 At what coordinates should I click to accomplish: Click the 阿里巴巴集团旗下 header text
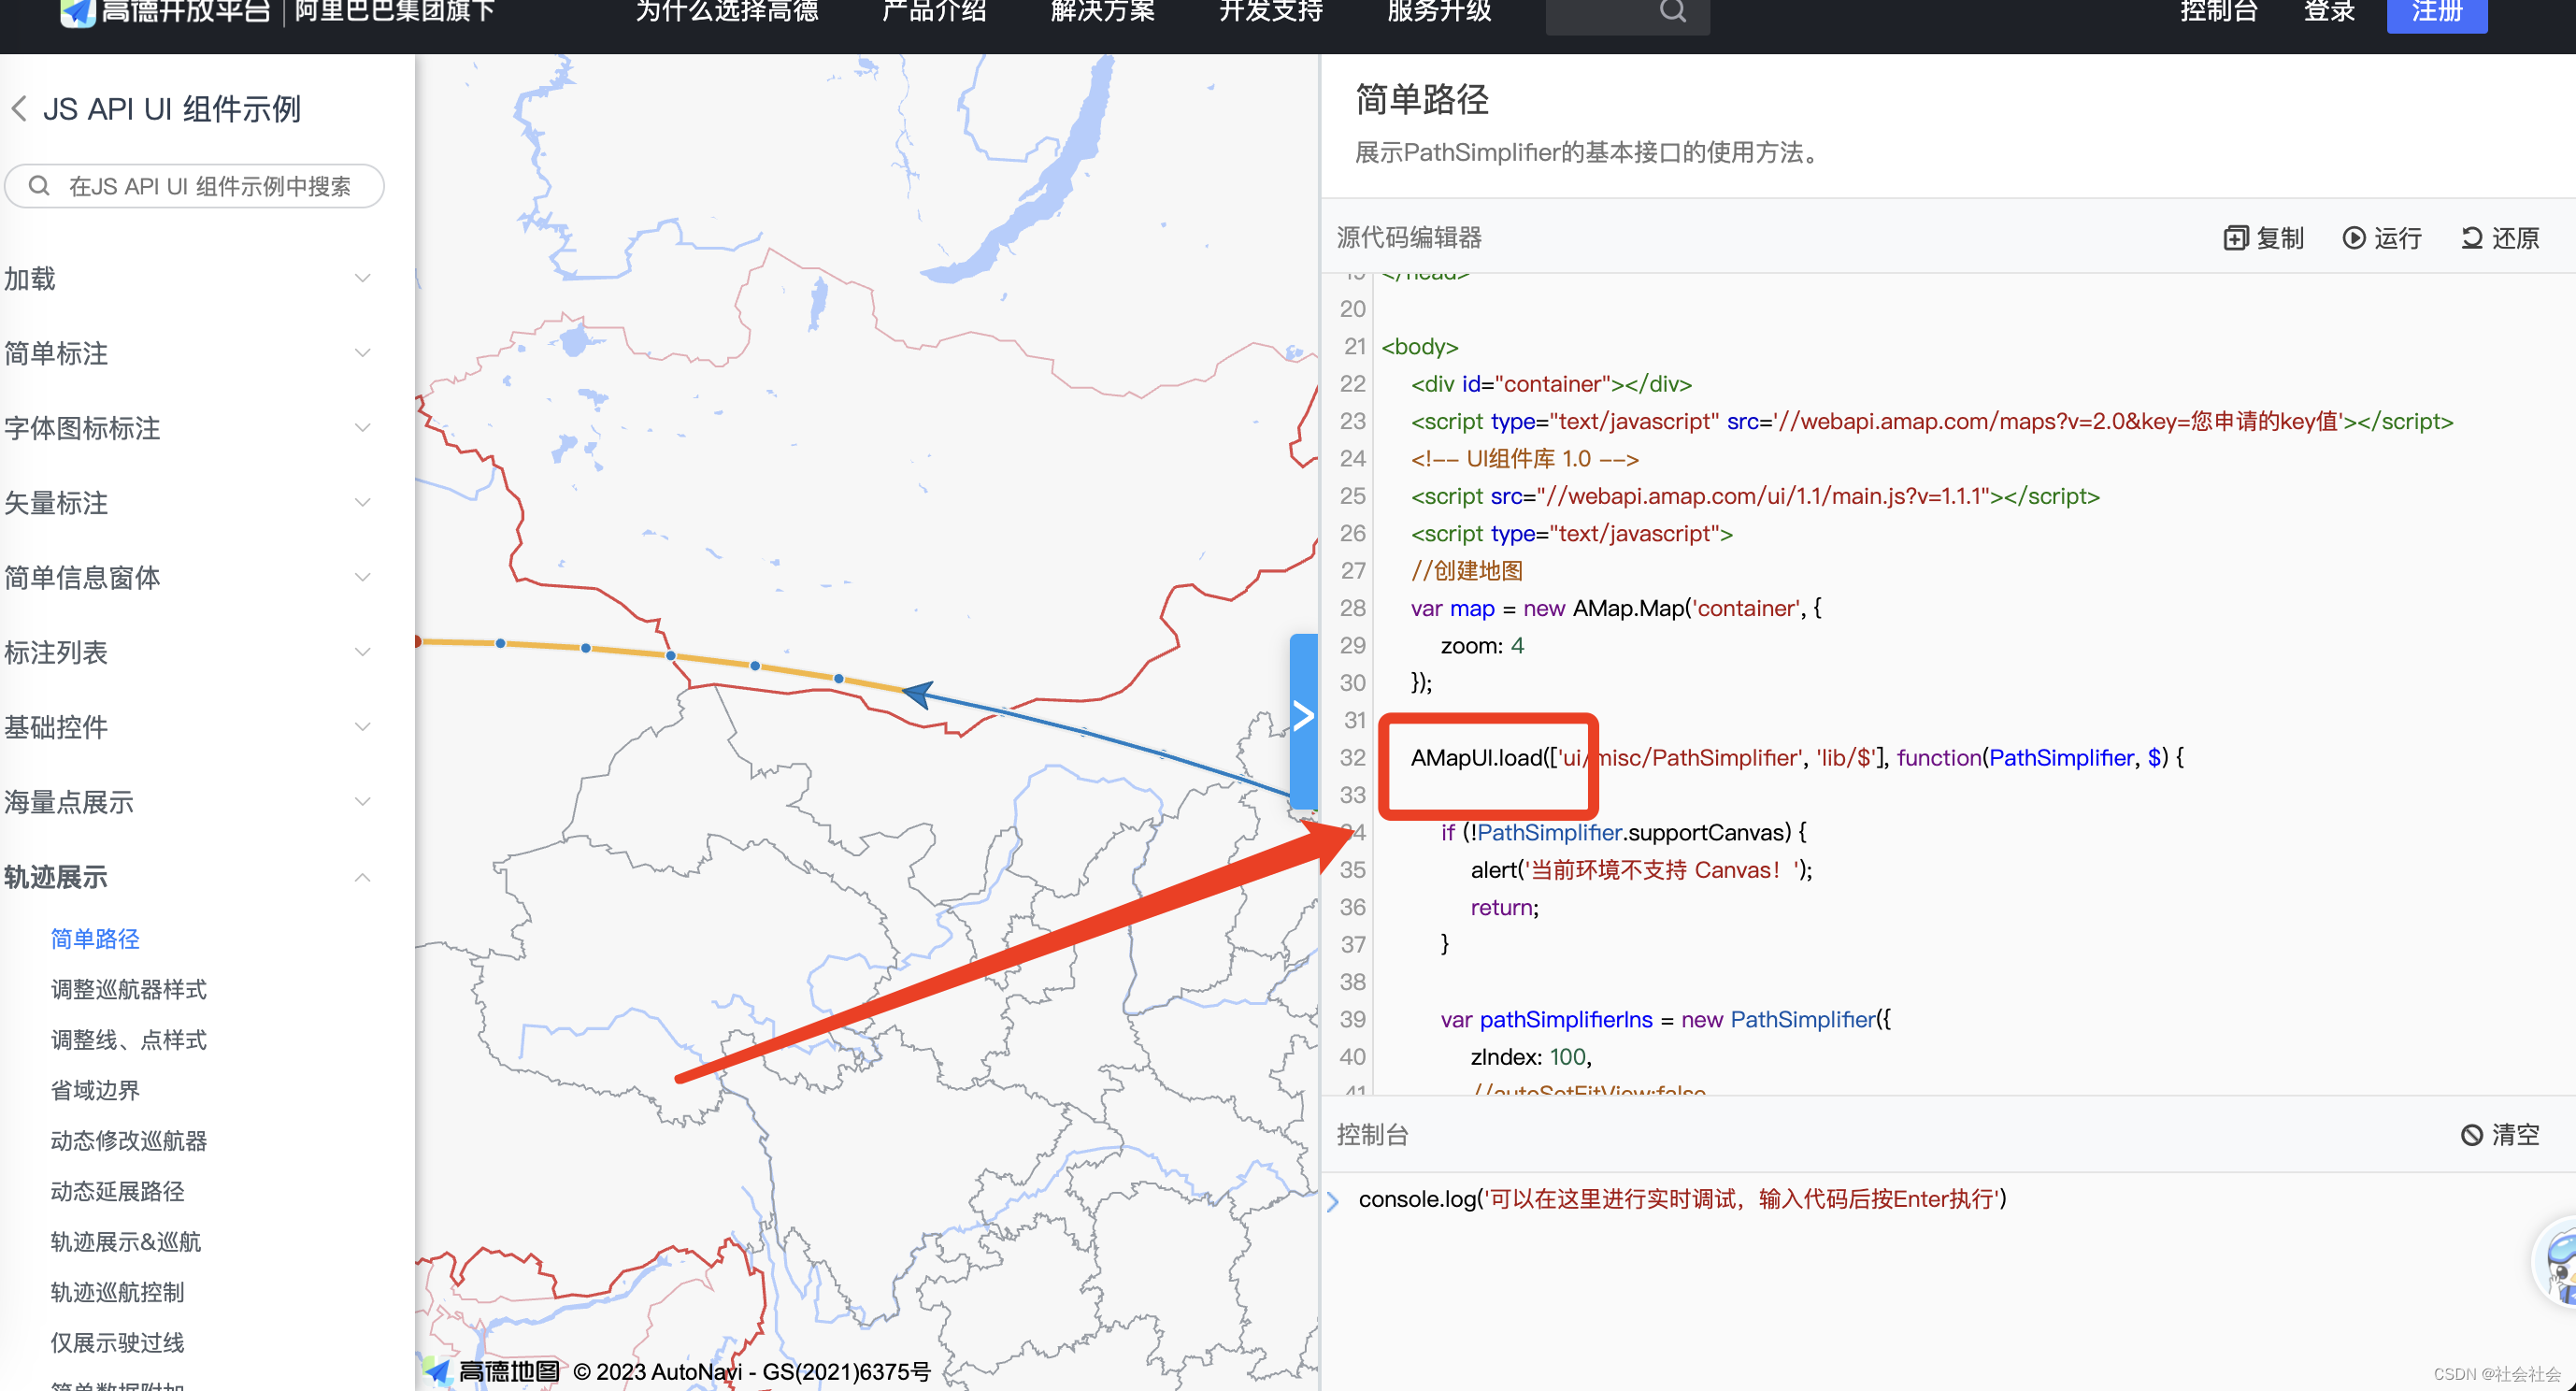pos(395,12)
